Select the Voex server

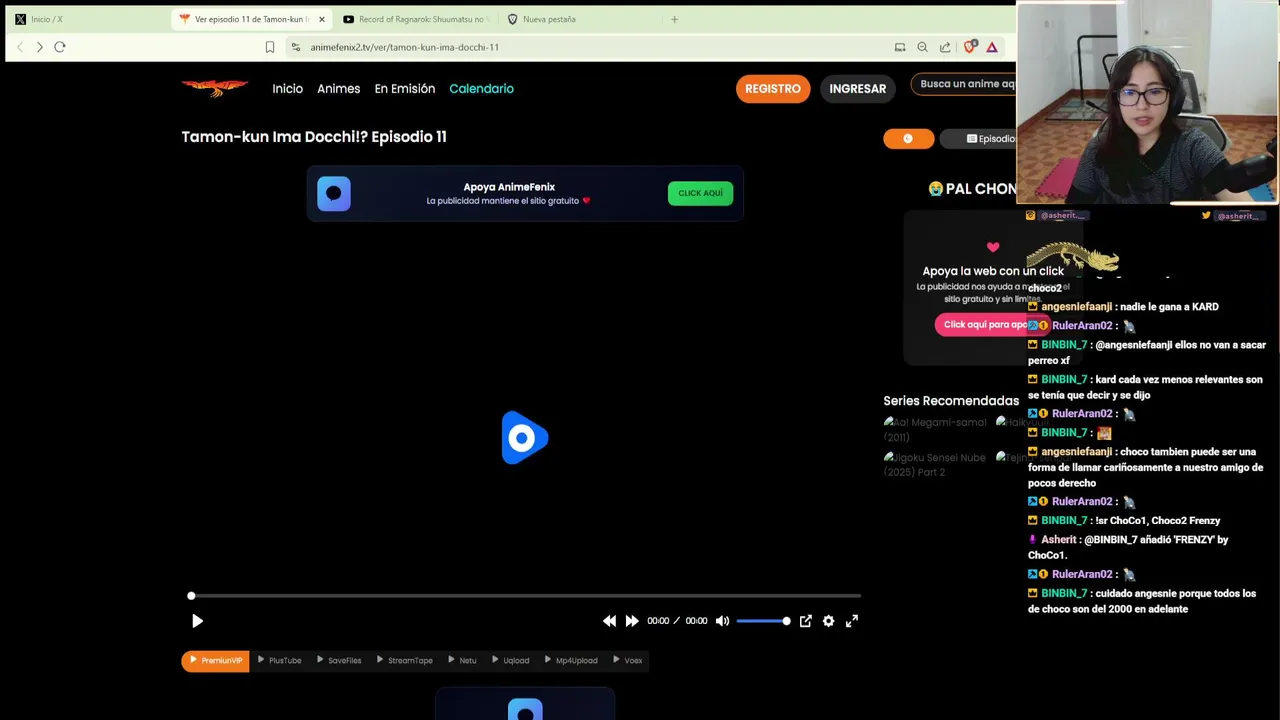627,660
